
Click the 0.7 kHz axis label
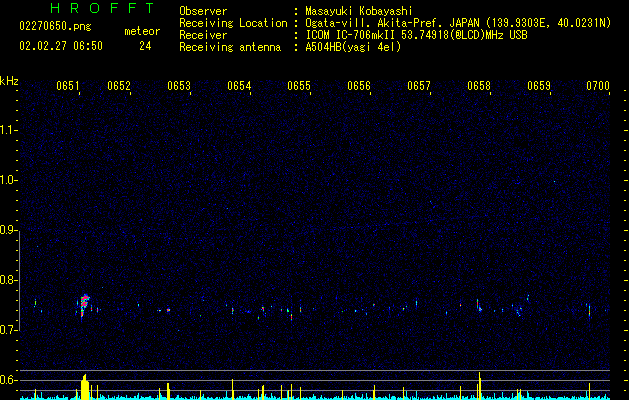9,330
